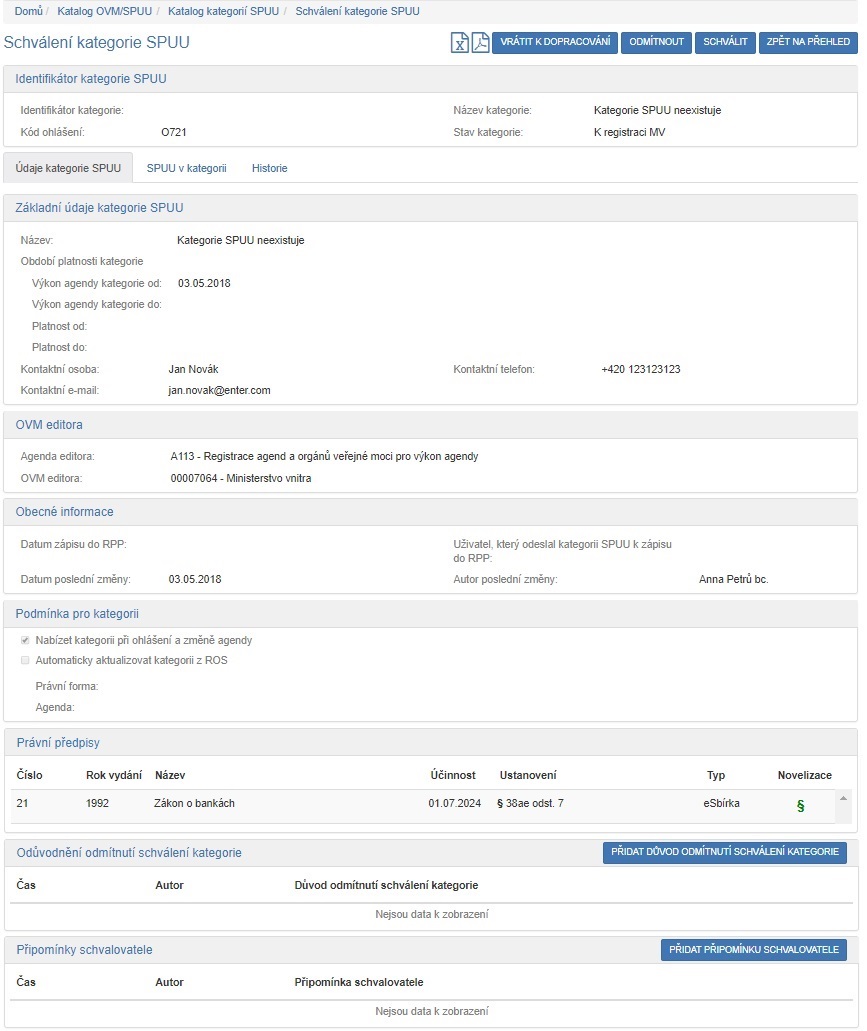The image size is (867, 1031).
Task: Enable 'Automaticky aktualizovat kategorii z ROS' checkbox
Action: [x=26, y=660]
